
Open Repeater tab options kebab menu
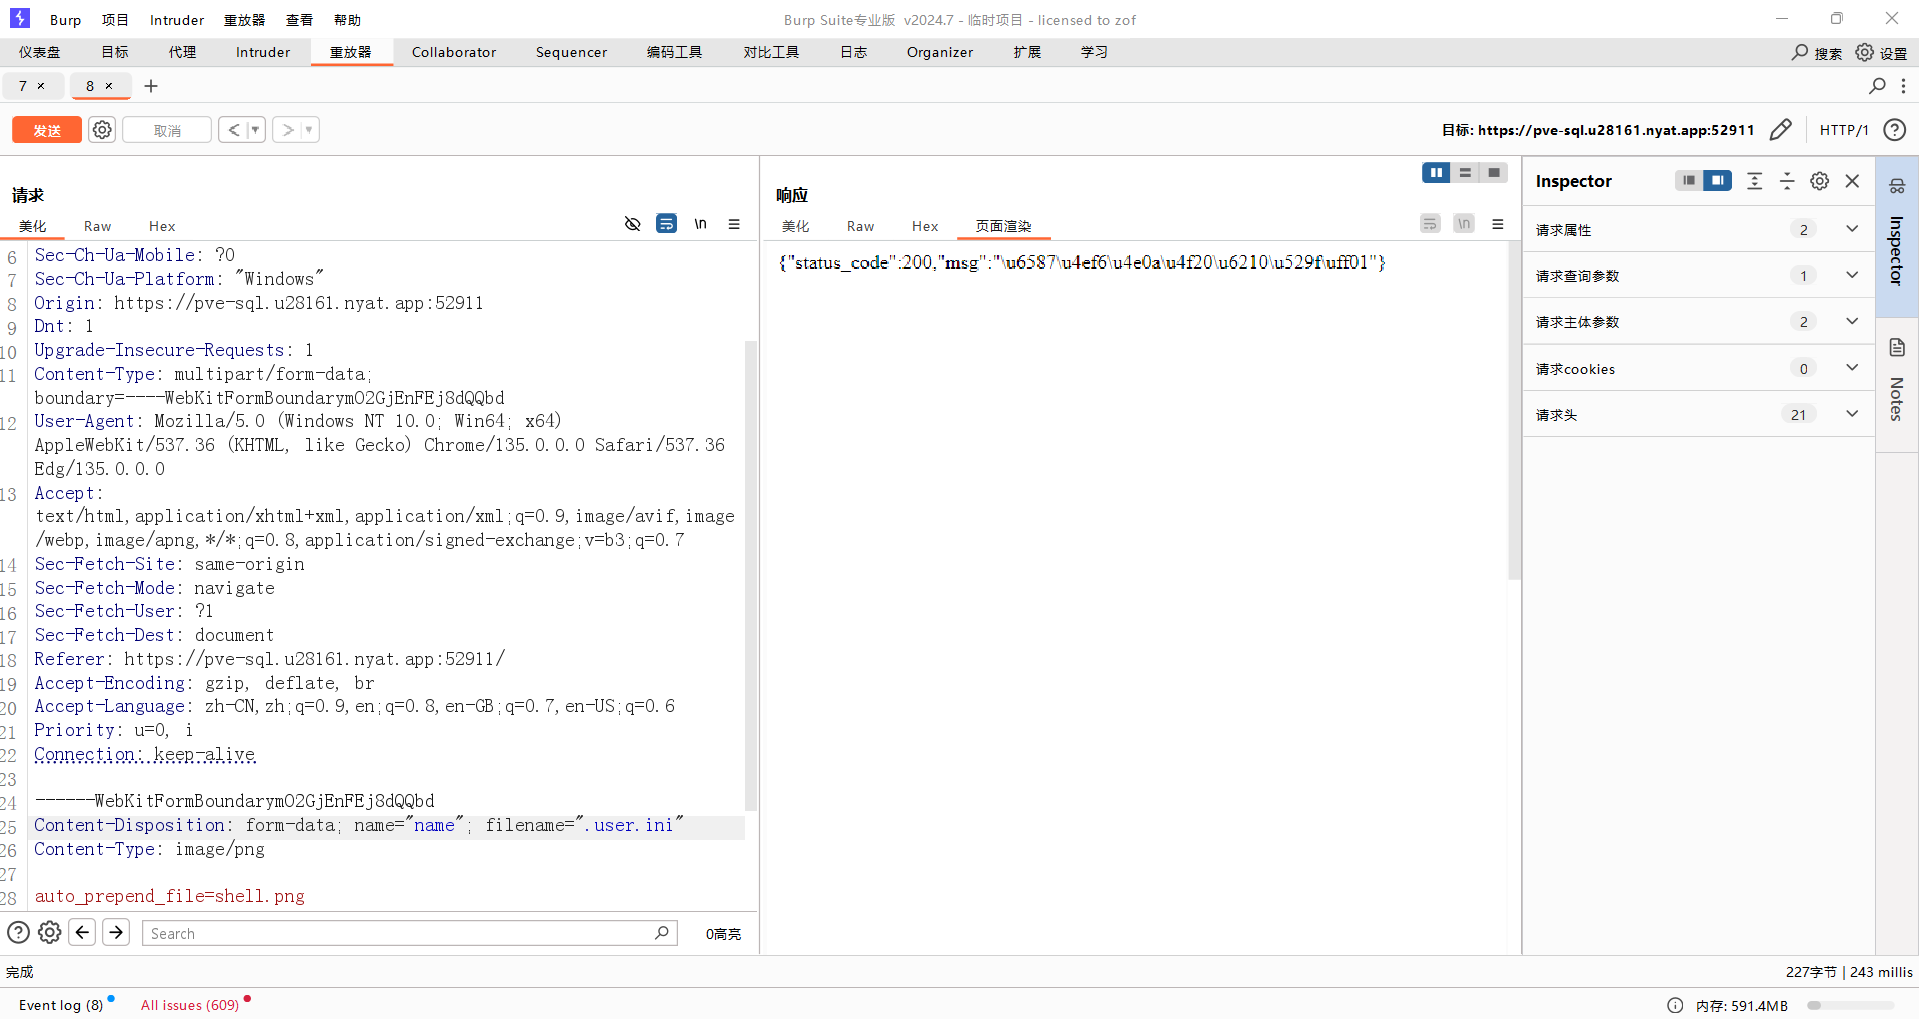pos(1903,86)
